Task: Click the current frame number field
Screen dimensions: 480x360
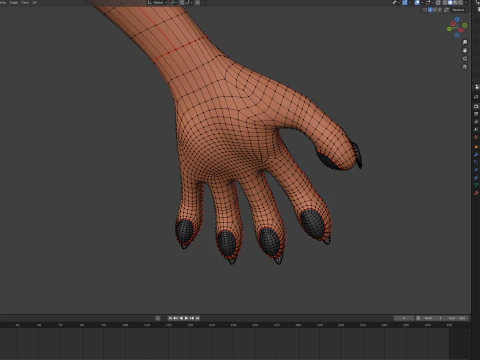Action: (x=404, y=318)
